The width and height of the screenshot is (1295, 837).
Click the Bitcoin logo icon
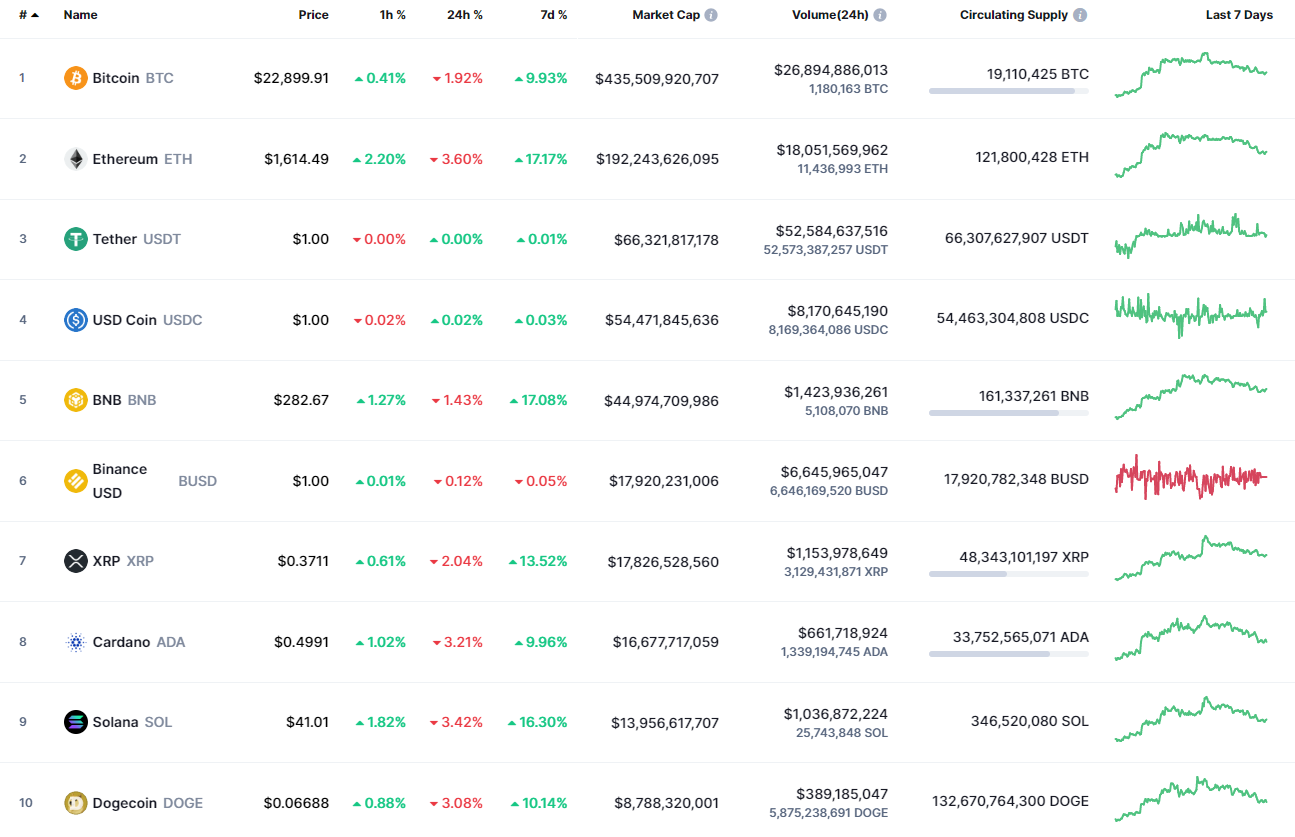(x=75, y=77)
